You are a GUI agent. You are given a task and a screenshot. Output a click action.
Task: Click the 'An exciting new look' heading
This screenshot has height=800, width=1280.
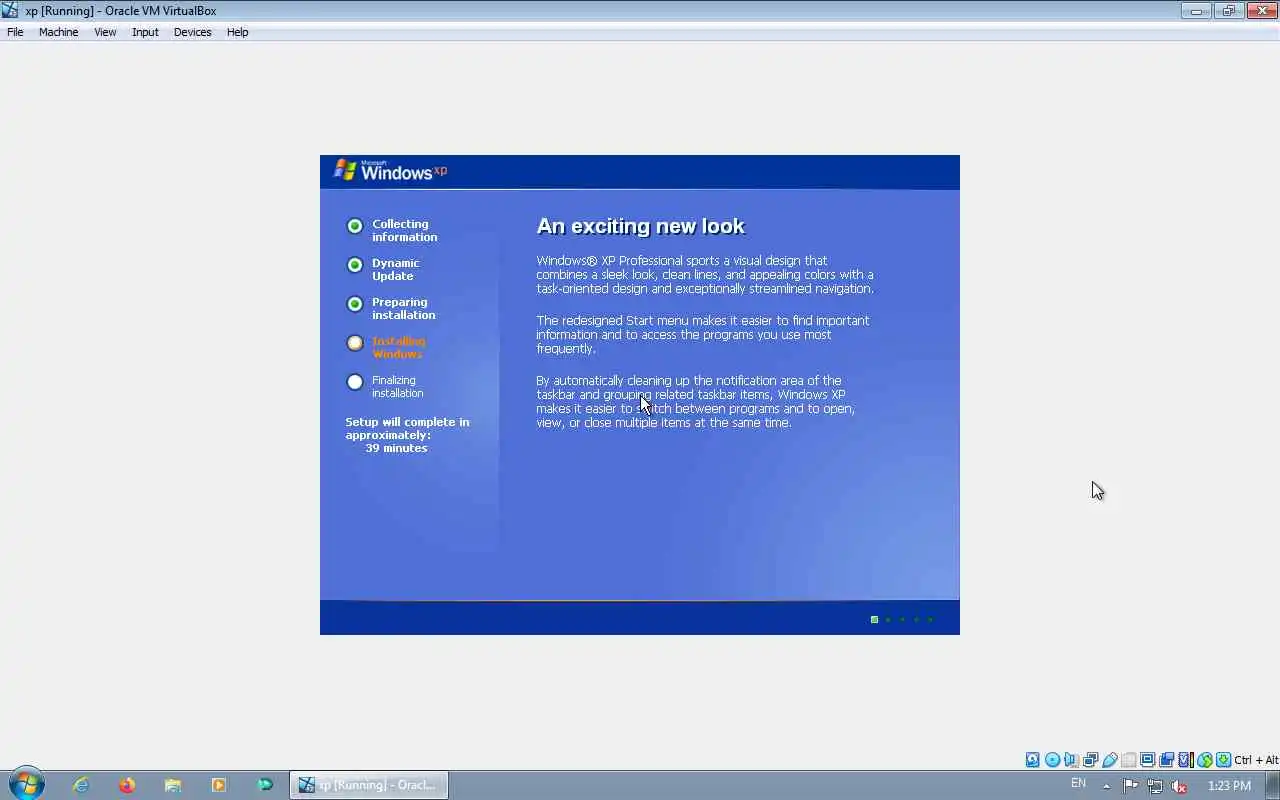coord(640,226)
